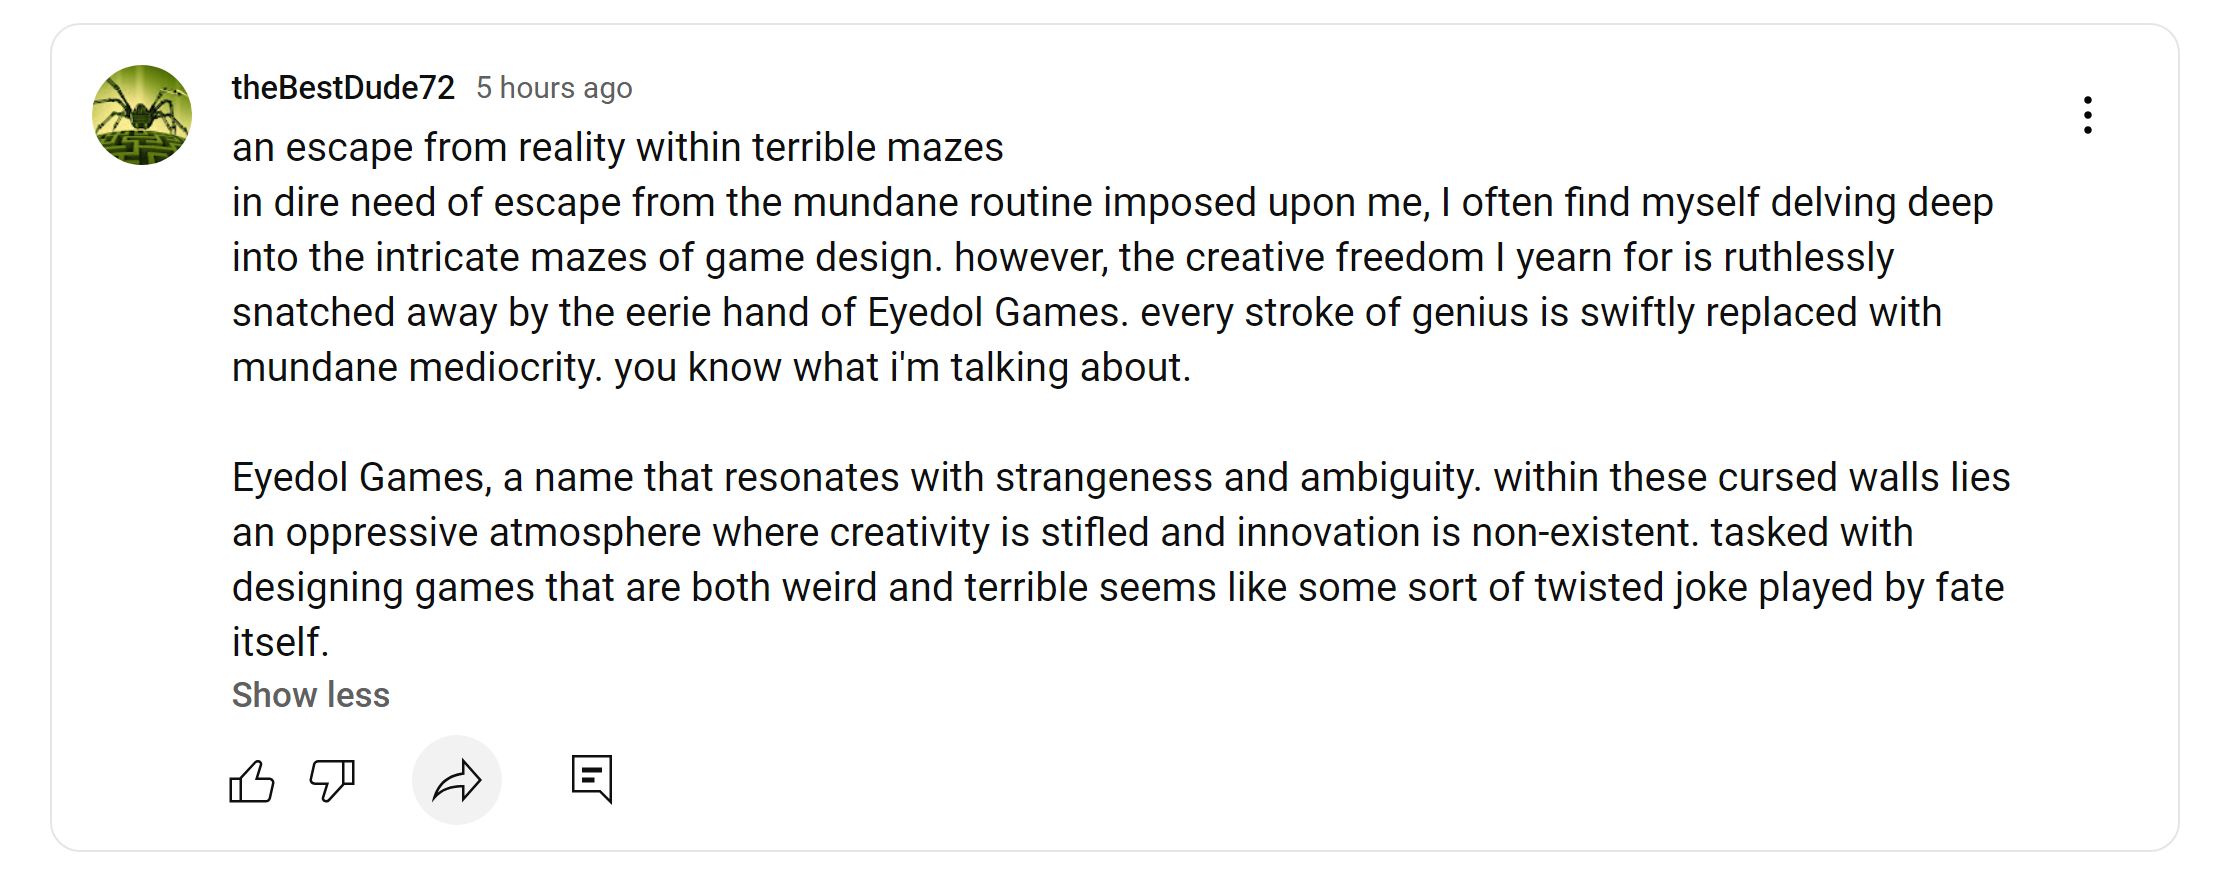Viewport: 2222px width, 888px height.
Task: Click the line starting 'mundane mediocrity. you know'
Action: pos(711,368)
